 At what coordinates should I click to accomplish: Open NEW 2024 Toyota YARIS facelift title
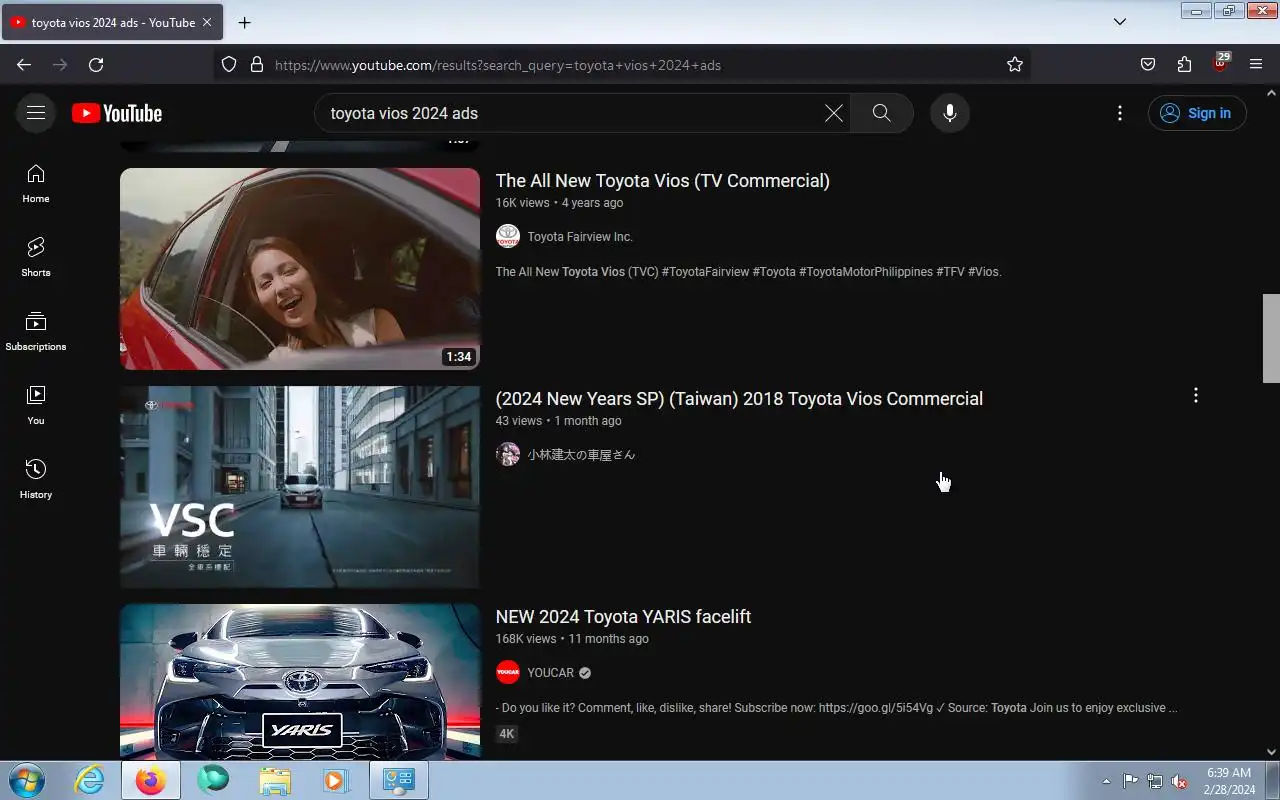click(623, 617)
